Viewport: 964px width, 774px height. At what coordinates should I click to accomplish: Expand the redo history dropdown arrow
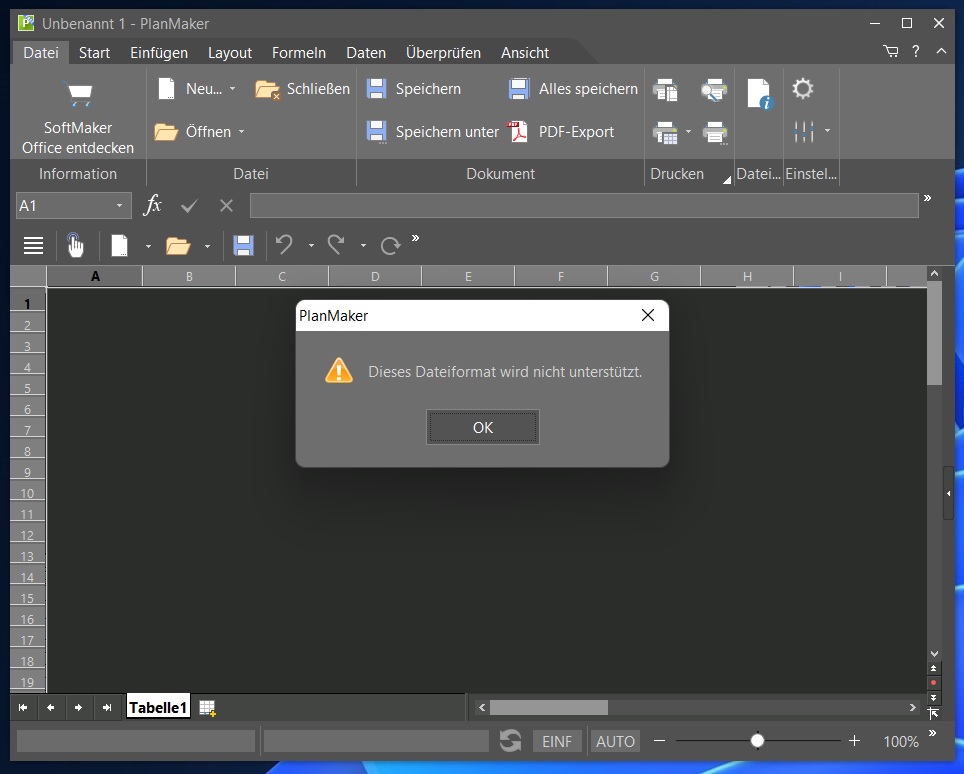(363, 245)
